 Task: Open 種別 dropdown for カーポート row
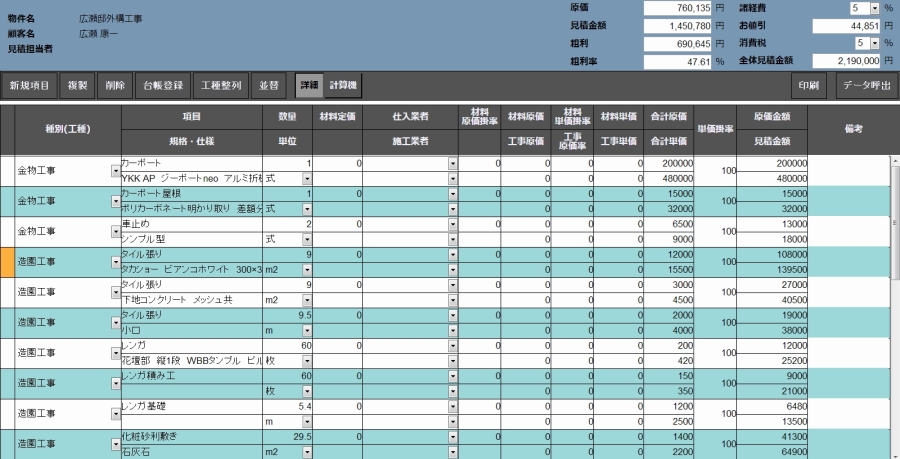click(116, 171)
